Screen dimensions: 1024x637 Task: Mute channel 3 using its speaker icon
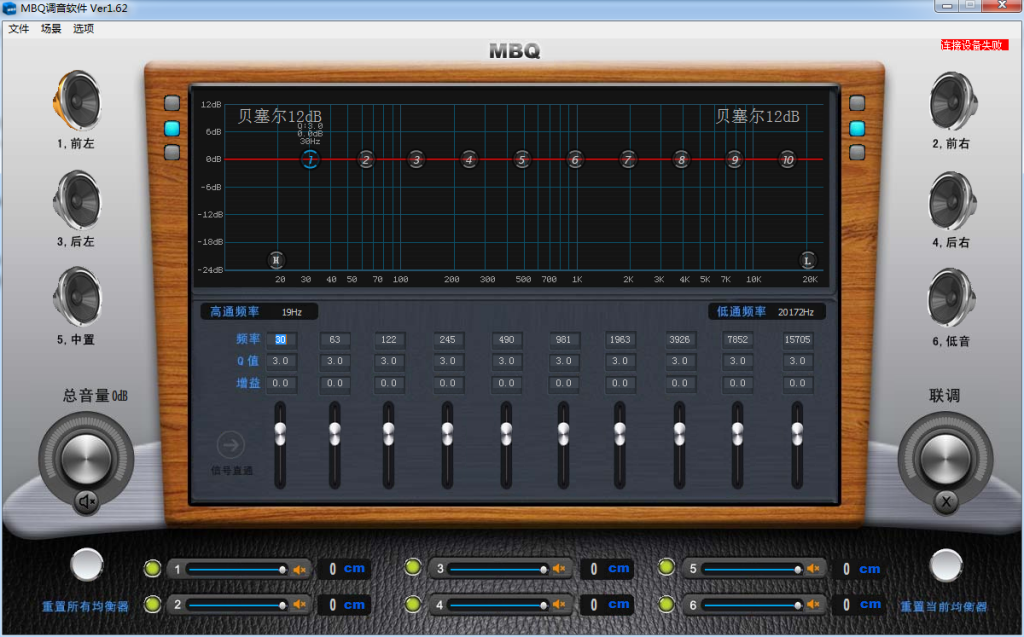tap(559, 569)
